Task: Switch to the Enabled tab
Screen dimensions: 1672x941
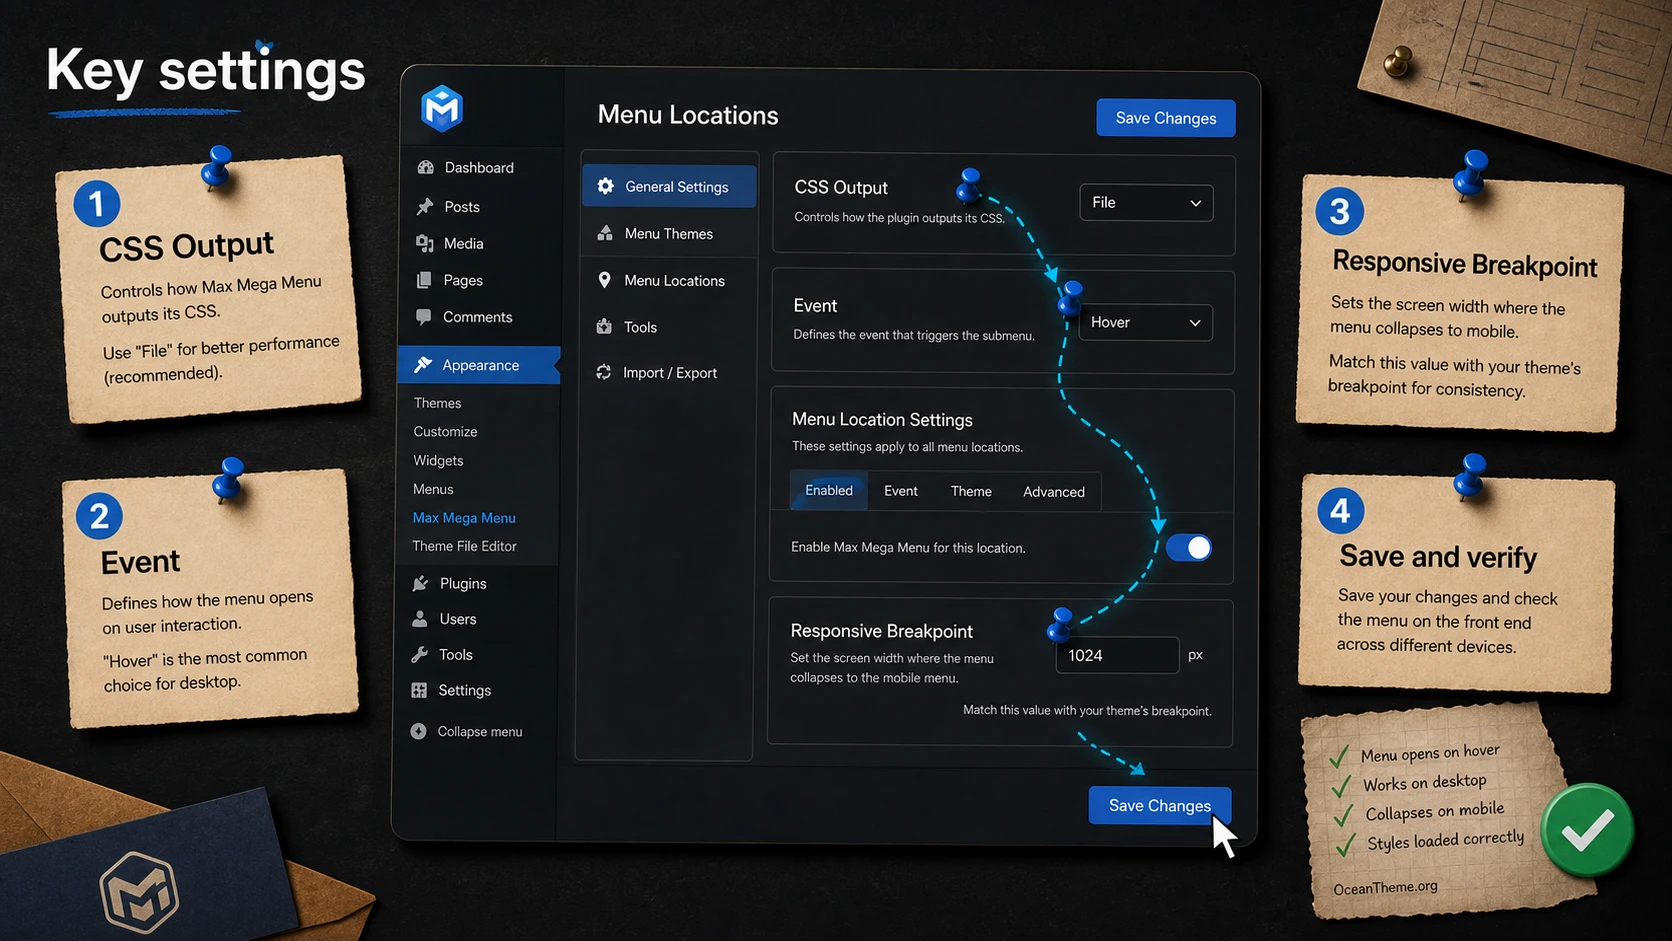Action: coord(829,491)
